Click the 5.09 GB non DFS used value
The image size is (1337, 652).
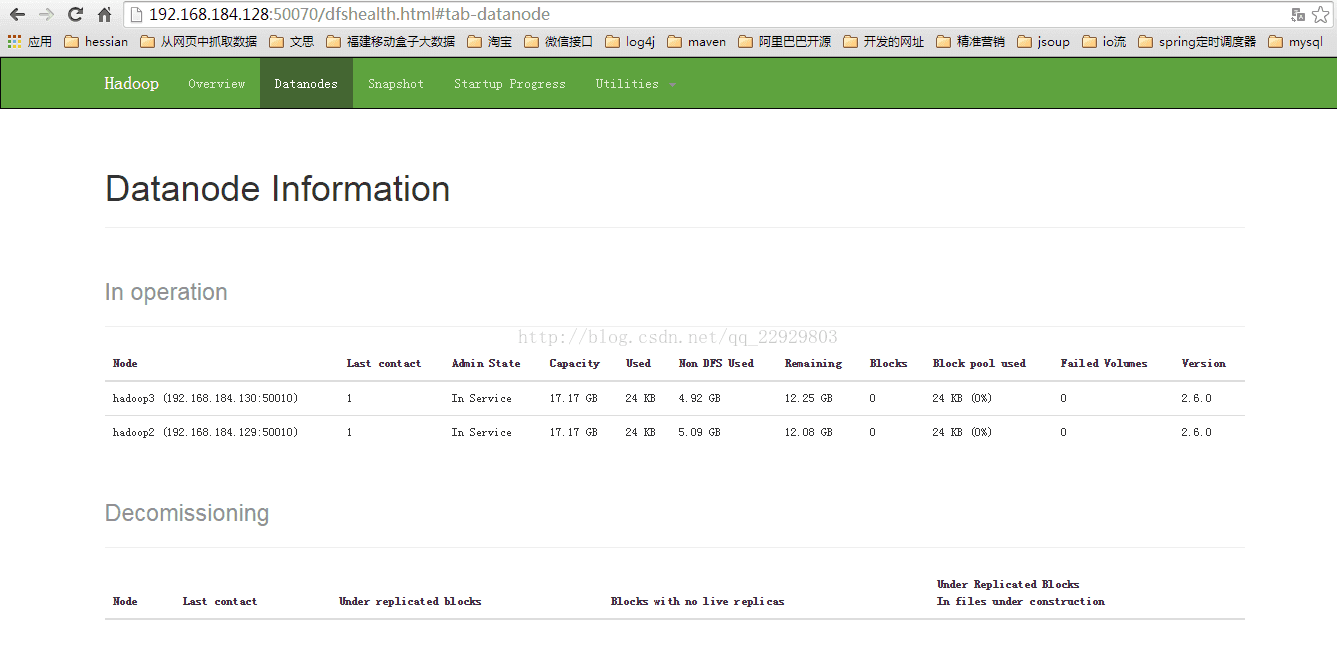(699, 432)
